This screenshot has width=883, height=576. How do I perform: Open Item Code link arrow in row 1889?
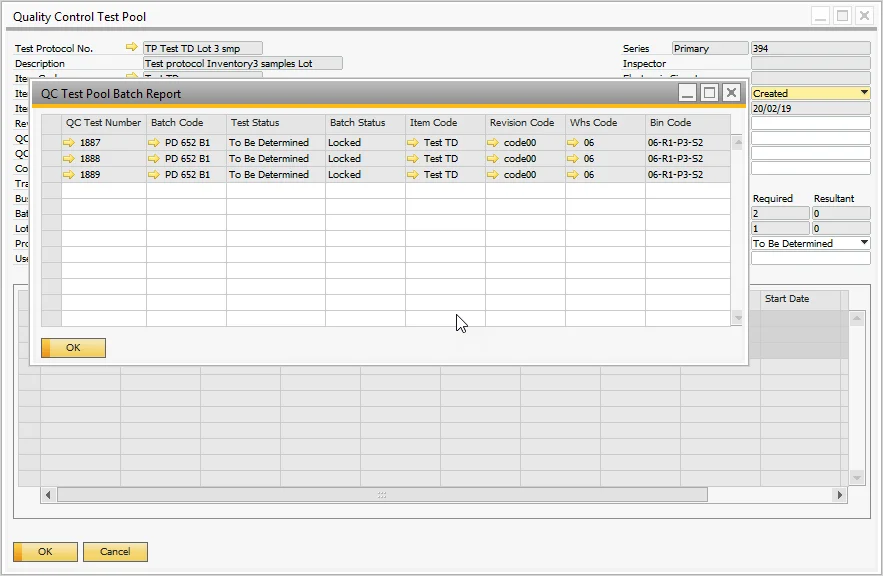(413, 175)
